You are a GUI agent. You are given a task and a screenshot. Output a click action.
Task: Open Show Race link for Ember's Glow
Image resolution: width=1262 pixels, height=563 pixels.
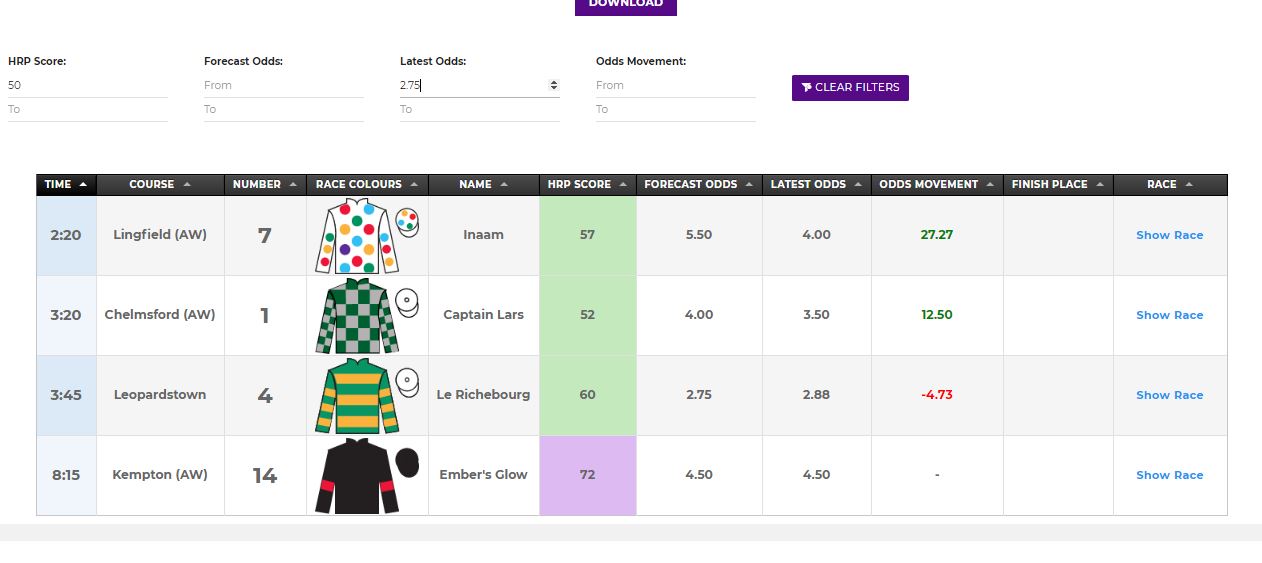point(1169,475)
